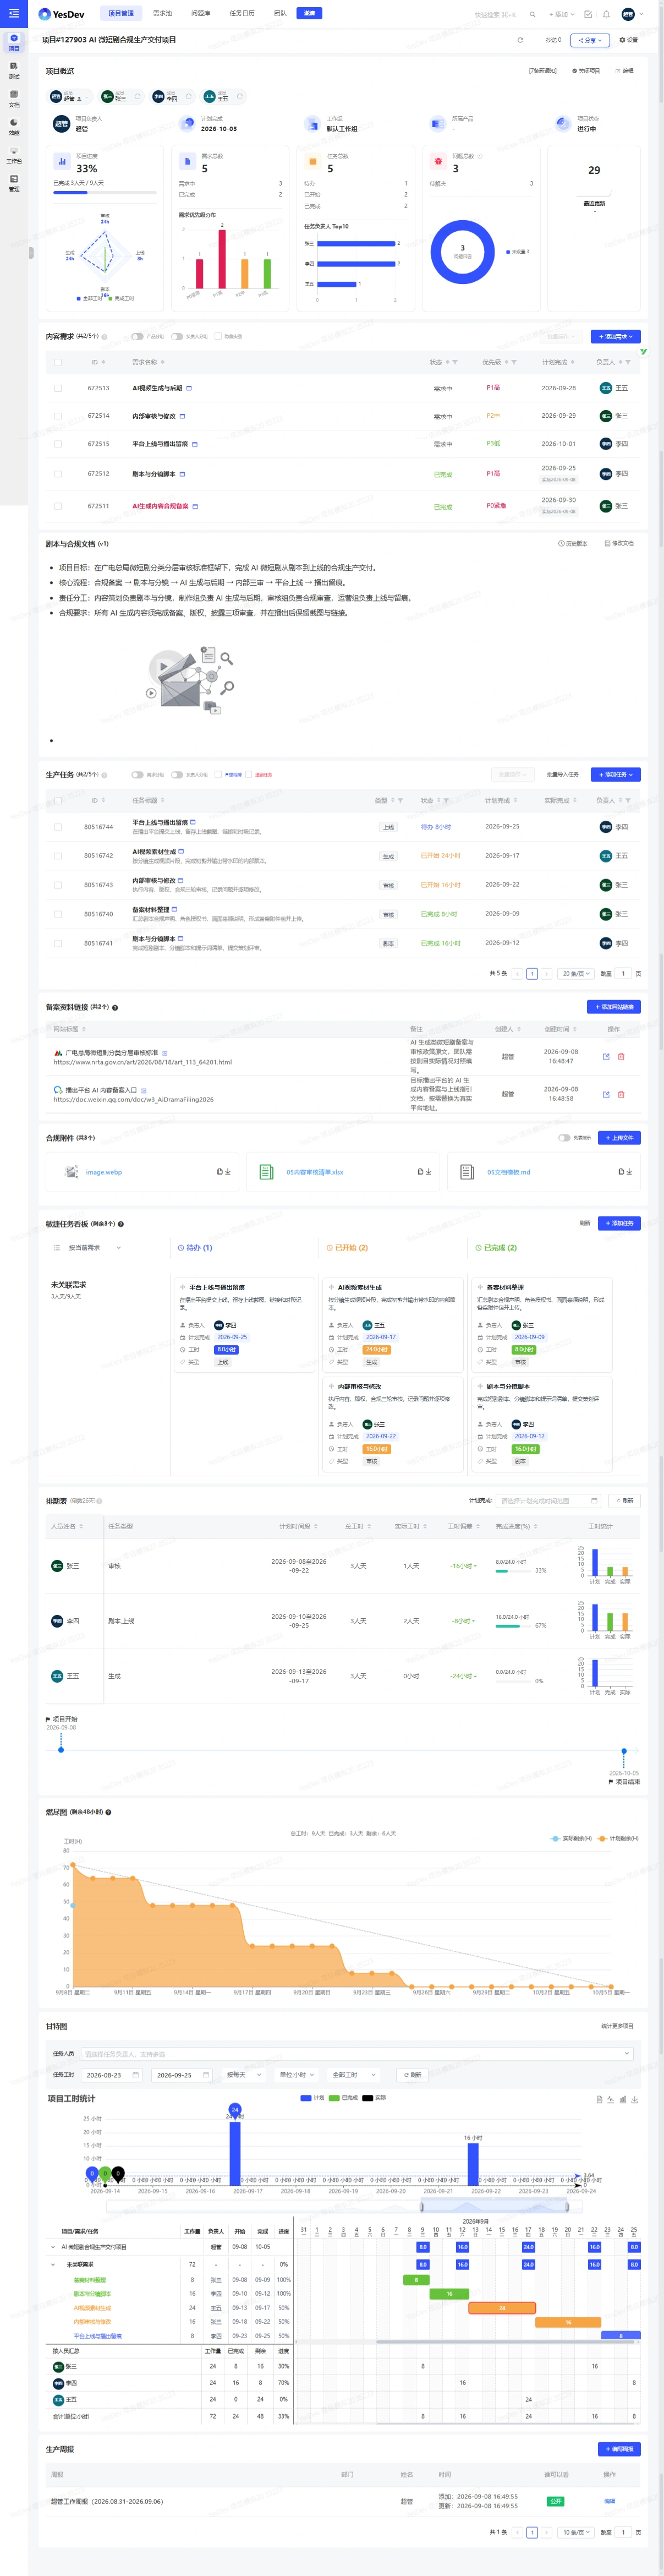The width and height of the screenshot is (664, 2576).
Task: Open the 按当前需求 grouping dropdown
Action: click(94, 1247)
